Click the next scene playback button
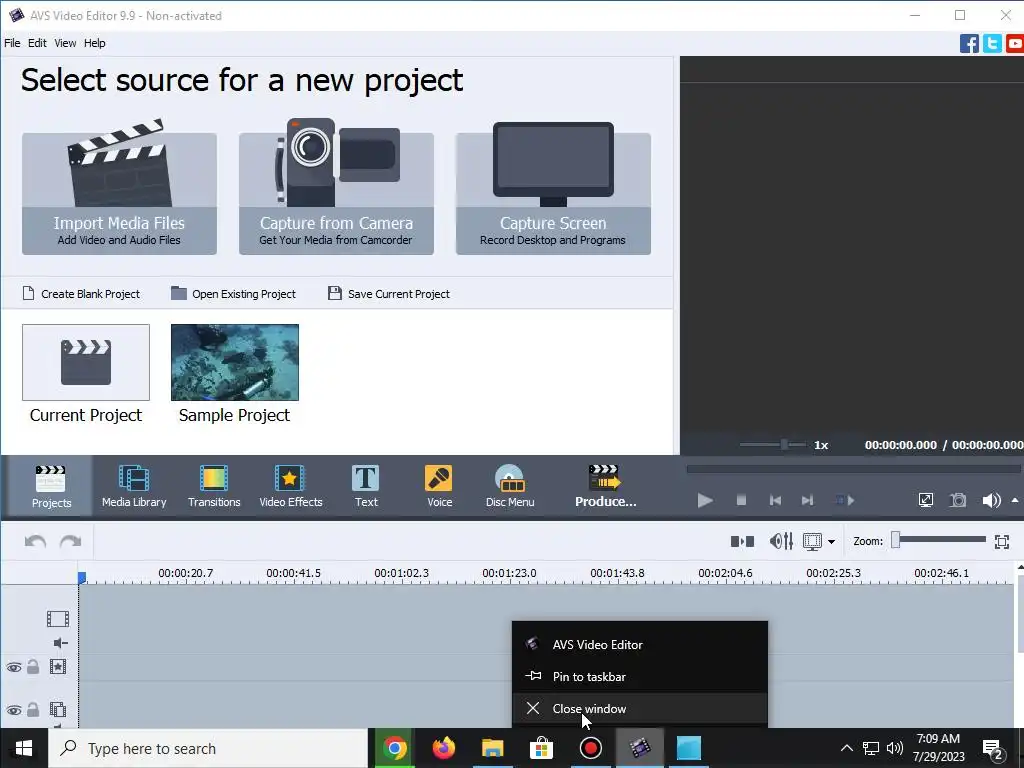1024x768 pixels. (x=845, y=500)
